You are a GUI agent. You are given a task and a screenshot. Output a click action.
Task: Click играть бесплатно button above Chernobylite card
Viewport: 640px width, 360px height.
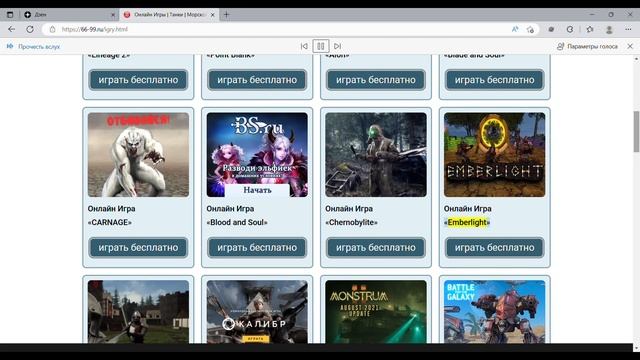point(376,80)
